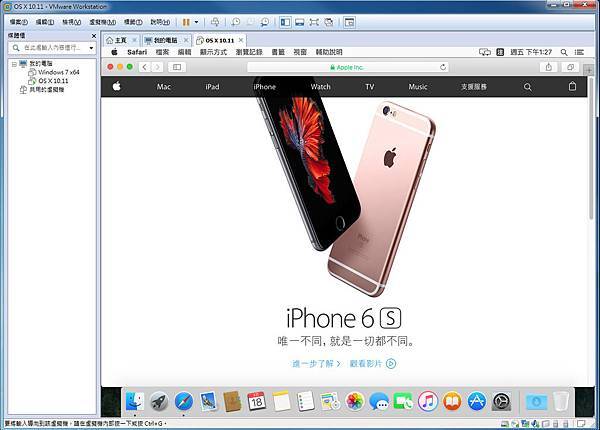Open the library search filter dropdown
Viewport: 600px width, 430px height.
91,48
